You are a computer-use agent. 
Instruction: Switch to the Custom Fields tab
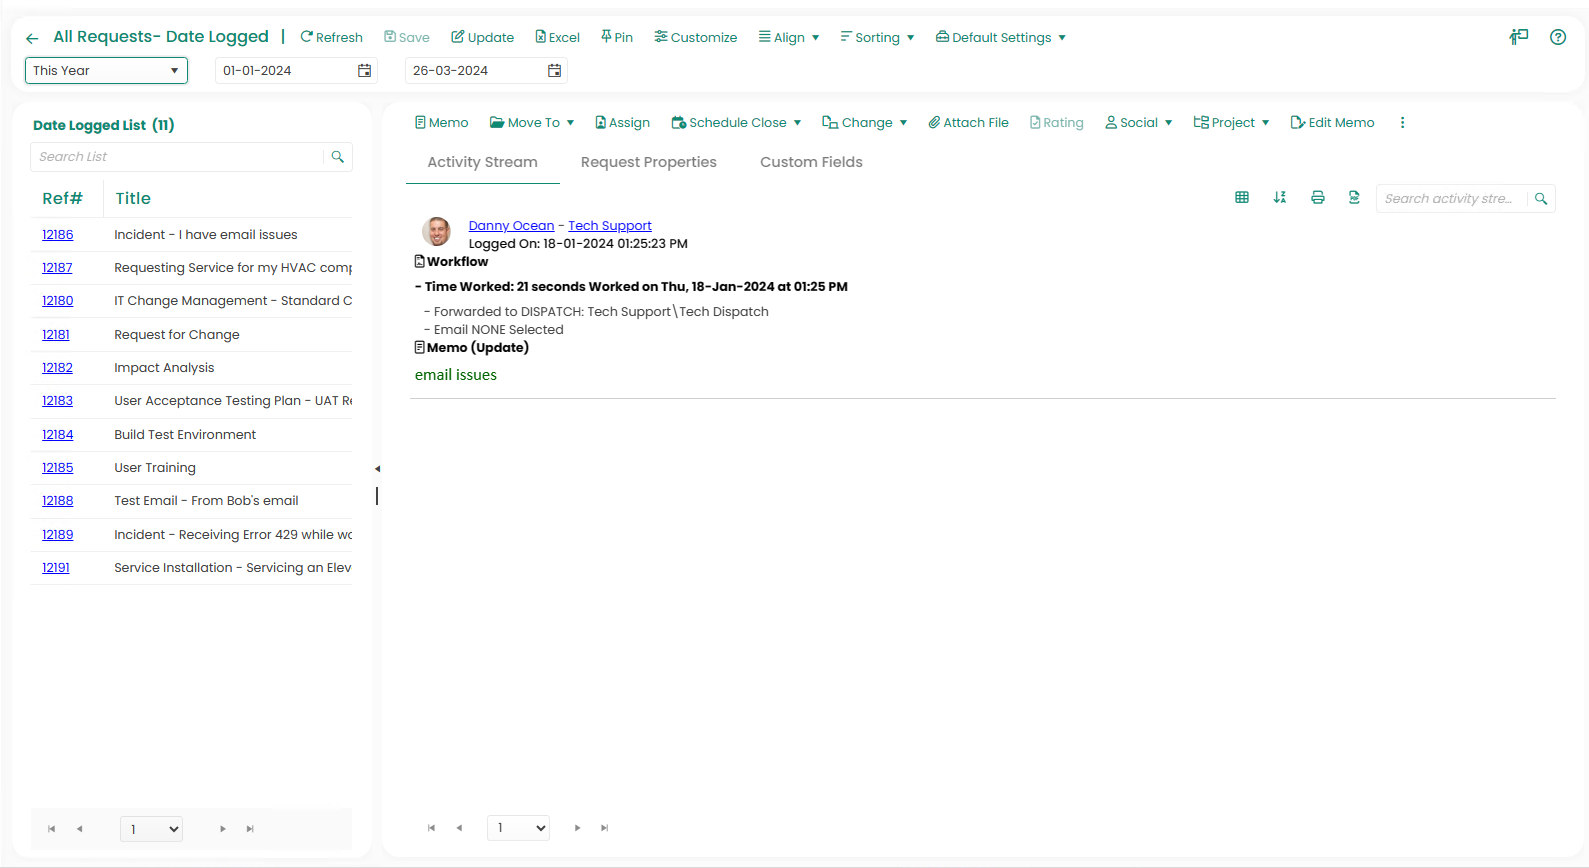click(x=811, y=162)
